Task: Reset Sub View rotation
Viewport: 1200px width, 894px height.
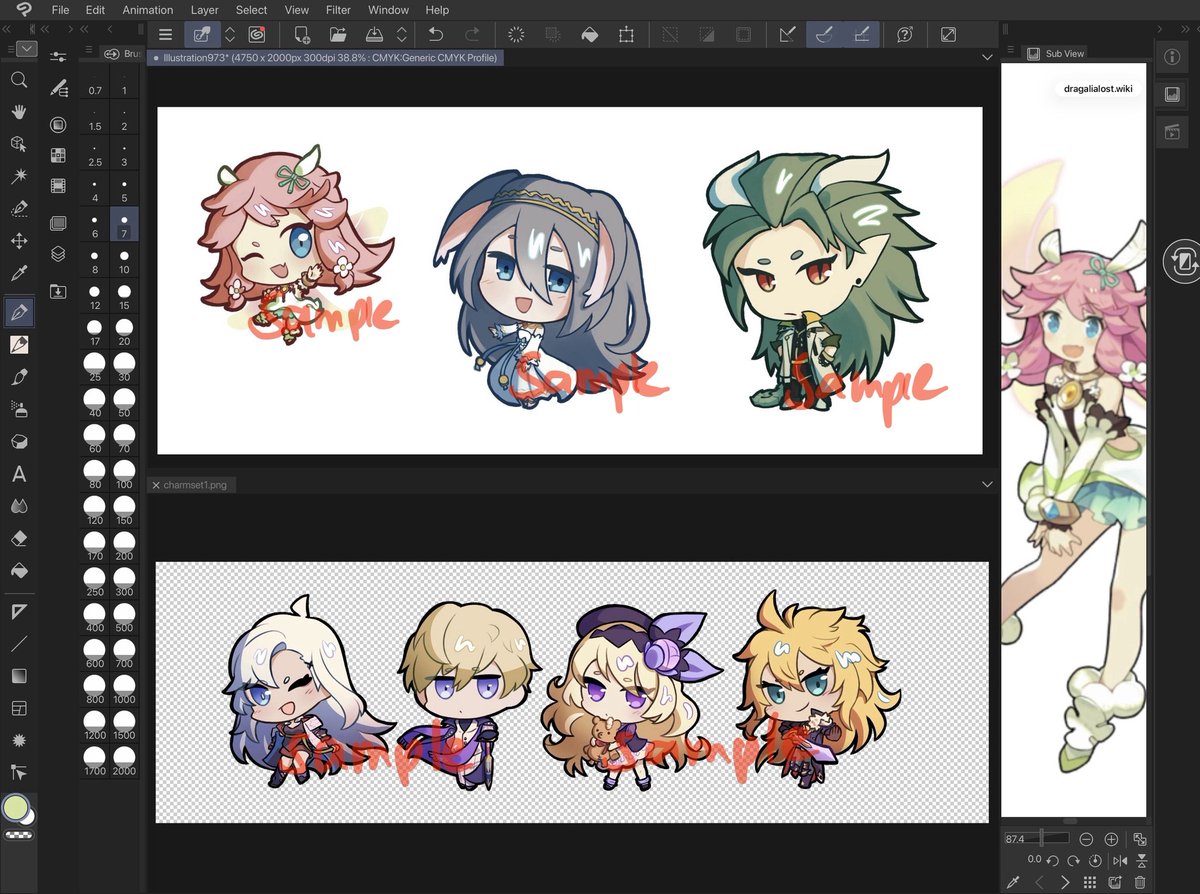Action: 1096,861
